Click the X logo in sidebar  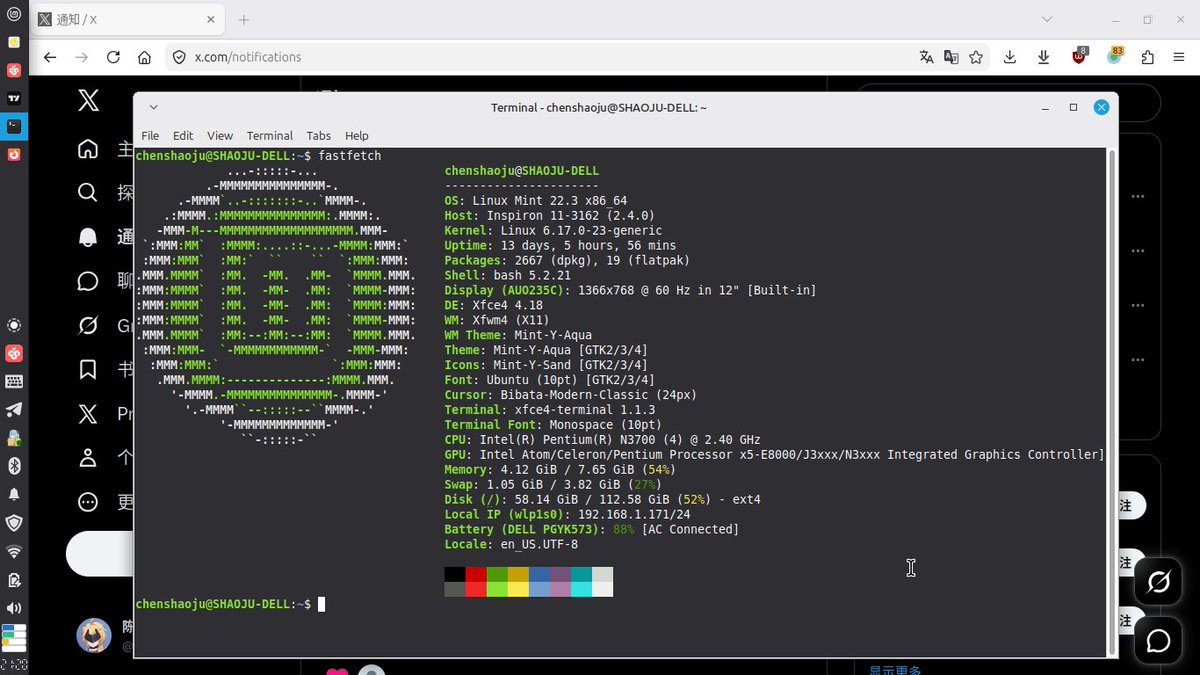tap(88, 100)
